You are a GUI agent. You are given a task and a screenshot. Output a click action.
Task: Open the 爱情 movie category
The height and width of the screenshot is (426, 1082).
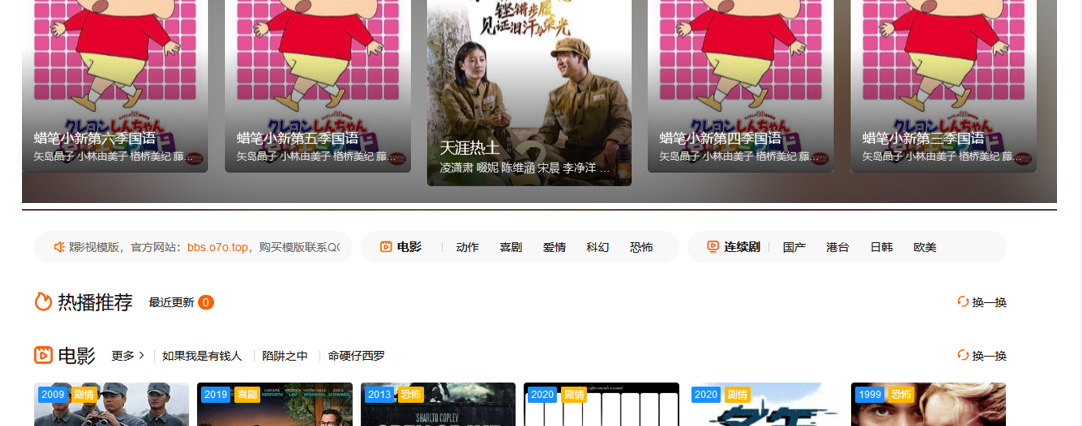pyautogui.click(x=554, y=247)
